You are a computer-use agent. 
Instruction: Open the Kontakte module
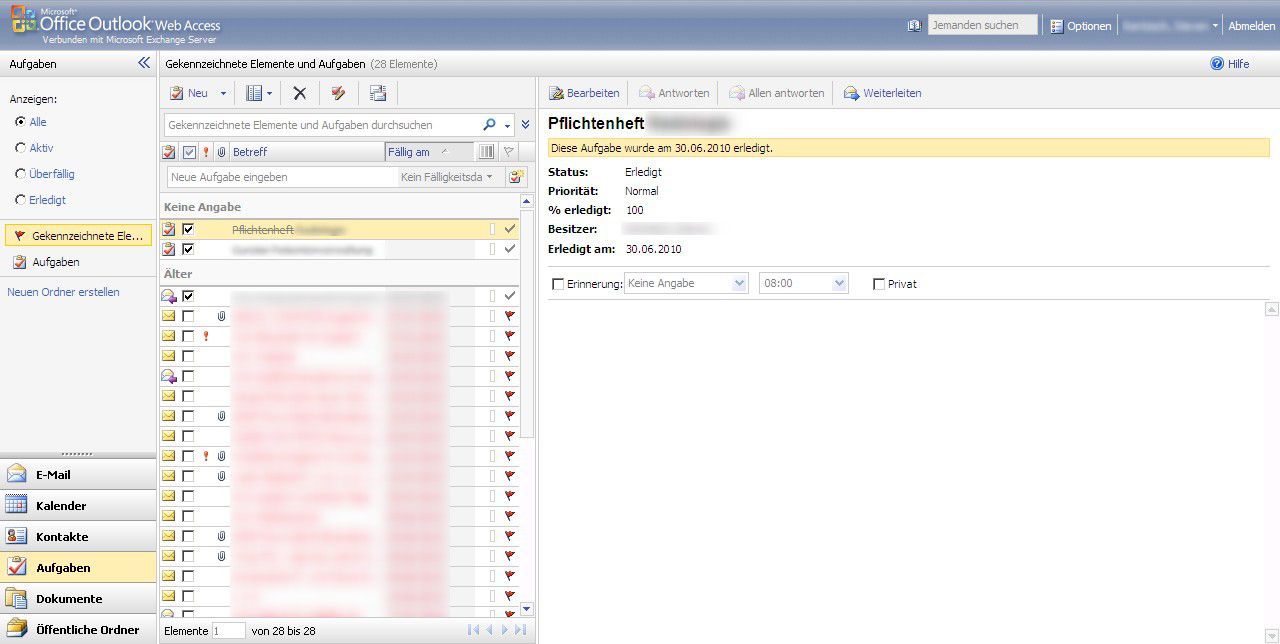point(63,536)
